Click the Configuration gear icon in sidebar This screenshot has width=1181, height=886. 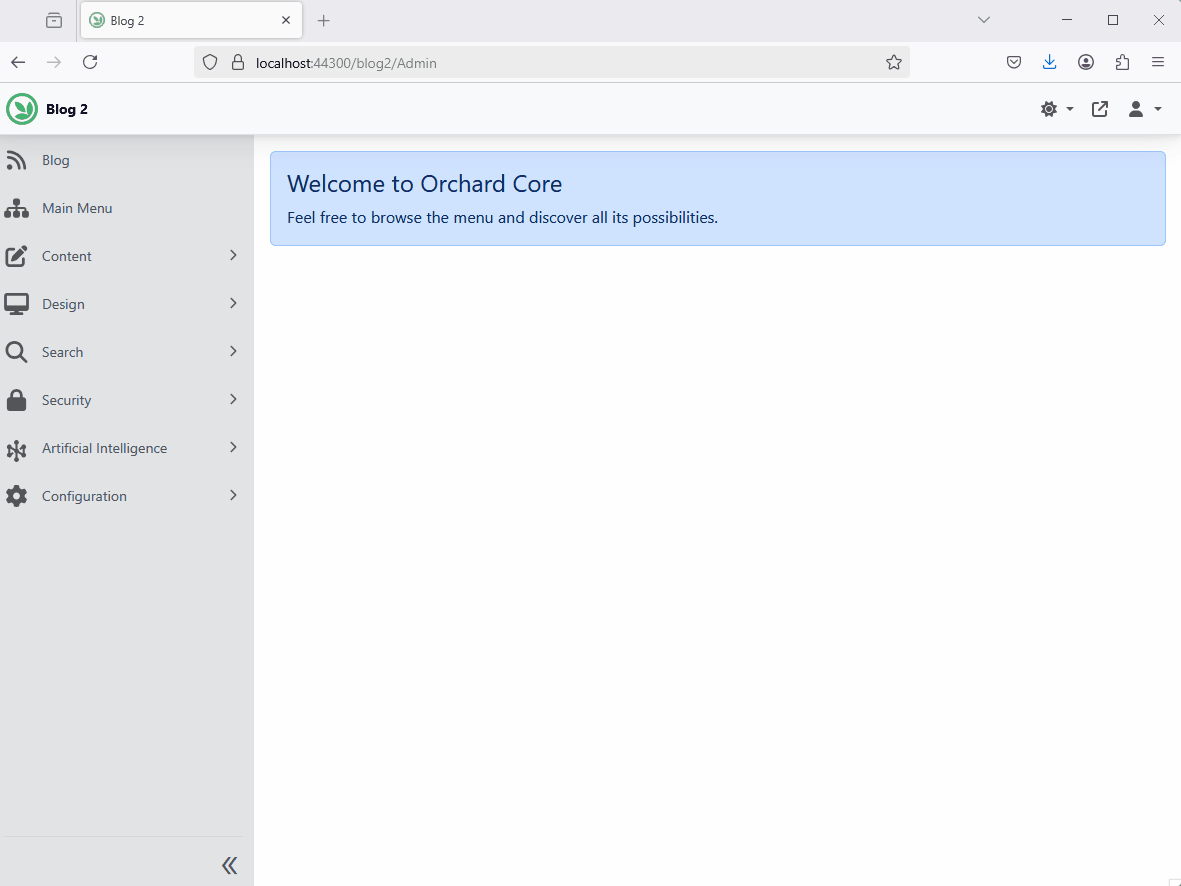pyautogui.click(x=17, y=495)
